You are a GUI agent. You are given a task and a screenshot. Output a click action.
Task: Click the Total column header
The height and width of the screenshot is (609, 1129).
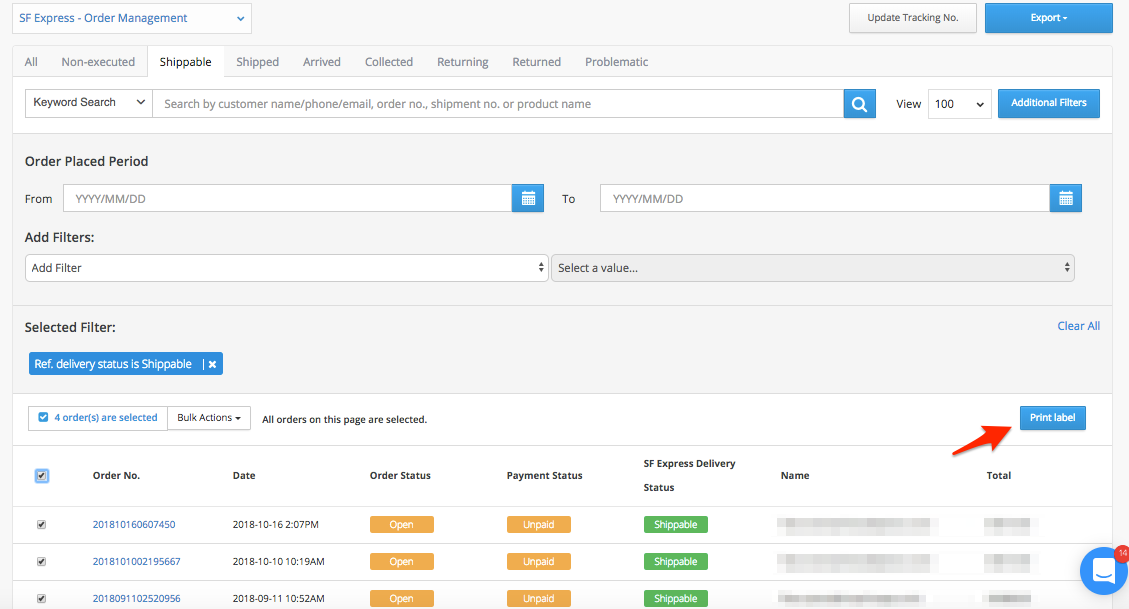999,476
